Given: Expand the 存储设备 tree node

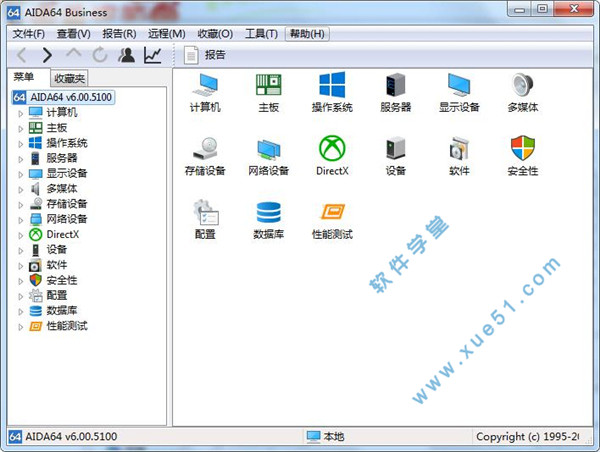Looking at the screenshot, I should [21, 205].
